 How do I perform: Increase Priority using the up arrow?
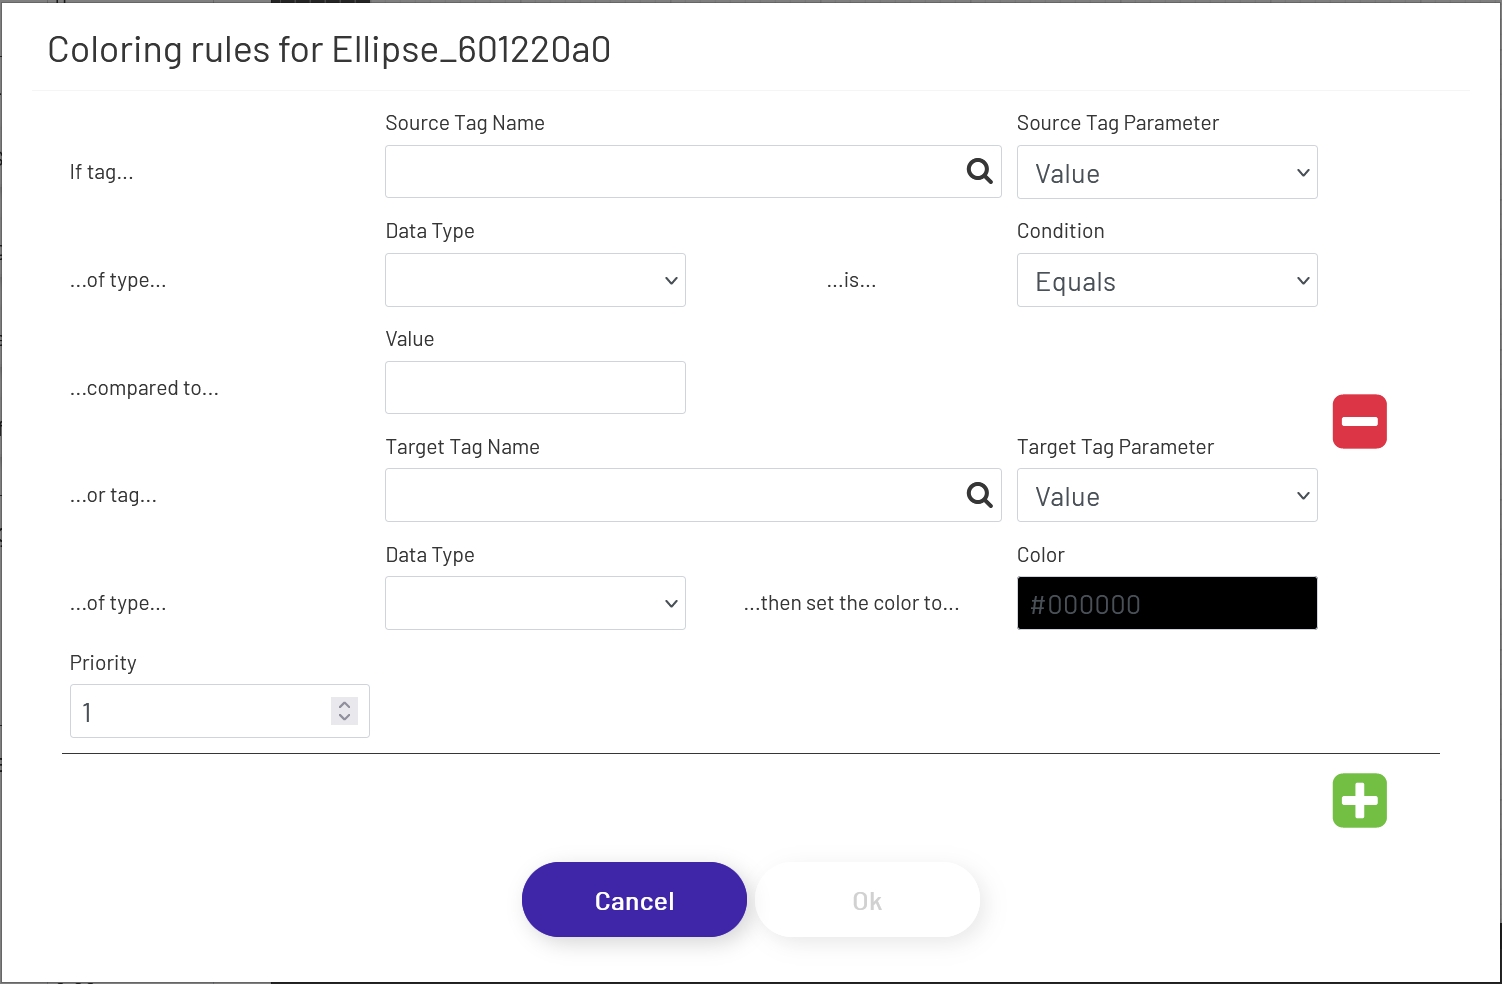(345, 704)
